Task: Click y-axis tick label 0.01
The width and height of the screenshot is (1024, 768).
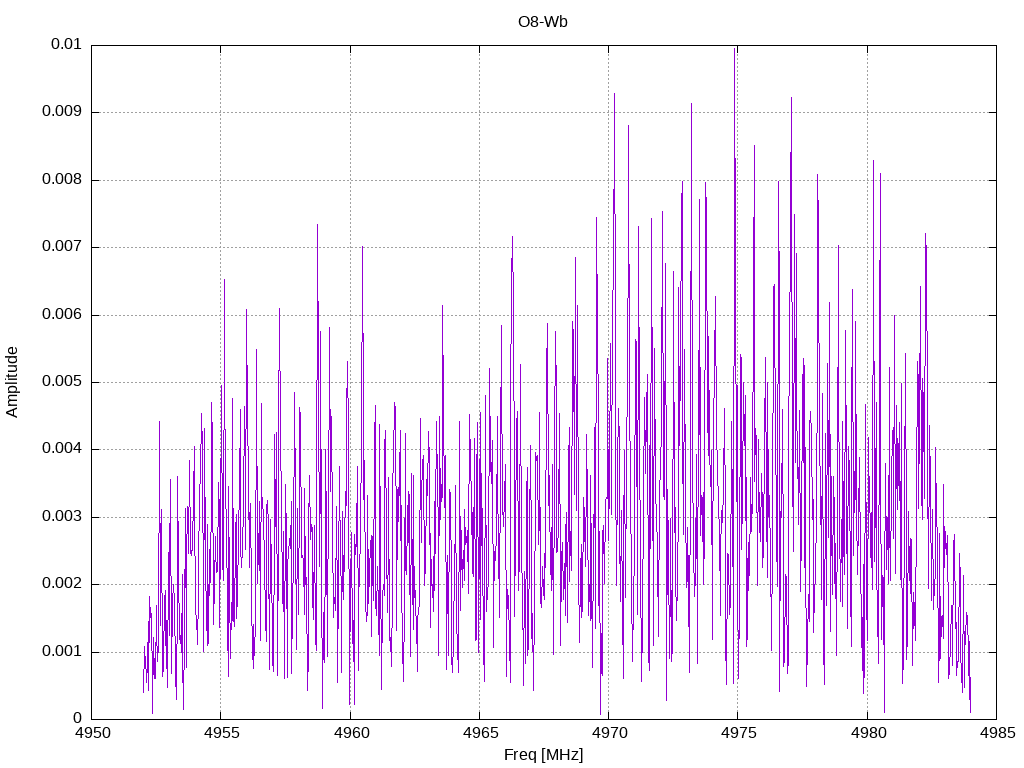Action: 67,44
